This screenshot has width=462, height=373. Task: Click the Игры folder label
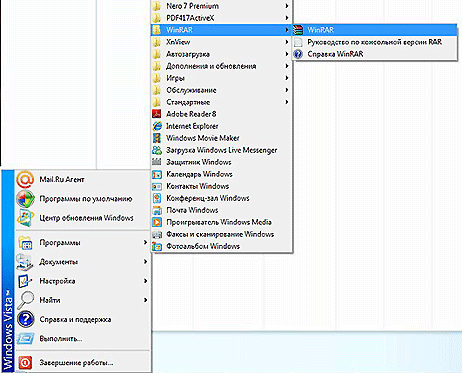coord(175,78)
